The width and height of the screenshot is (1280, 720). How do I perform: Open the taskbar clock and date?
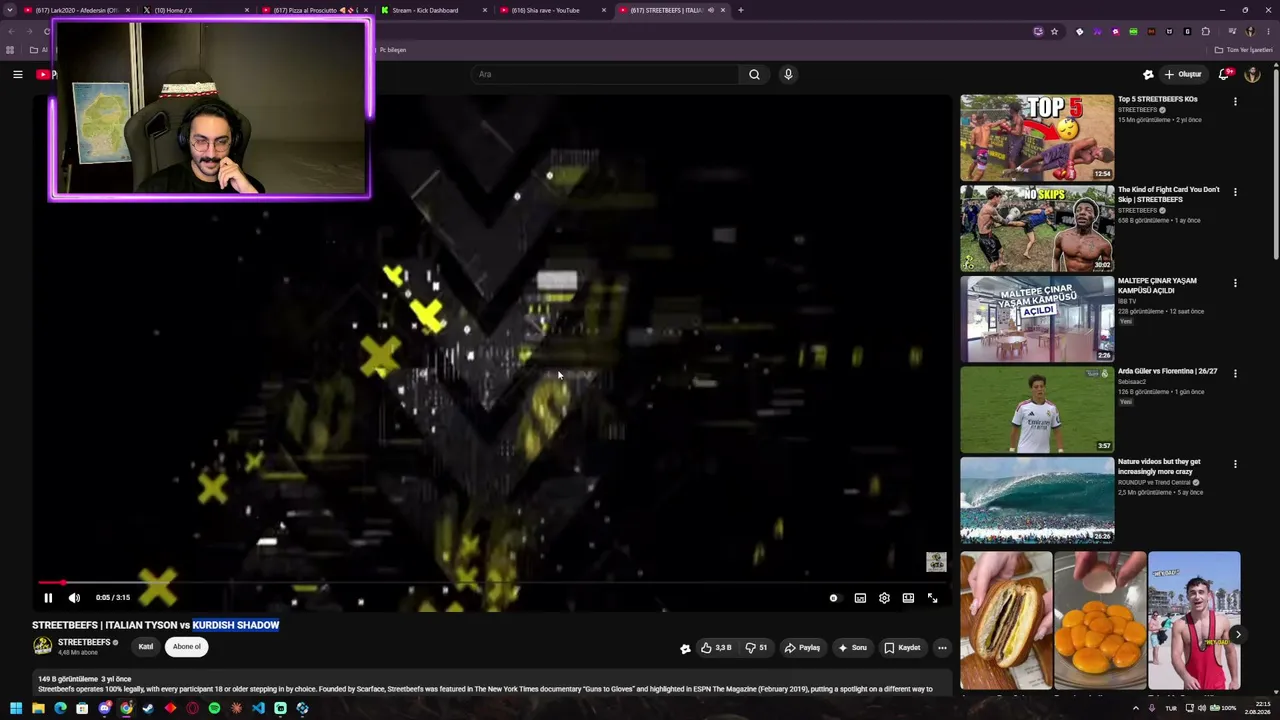pyautogui.click(x=1258, y=708)
